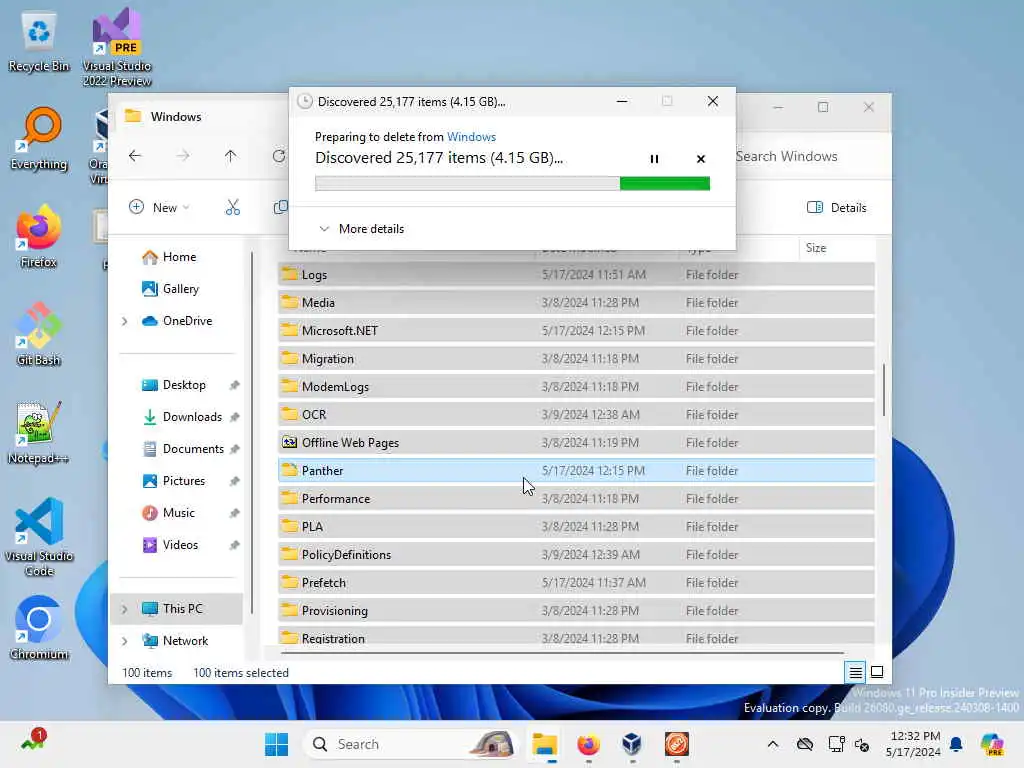The width and height of the screenshot is (1024, 768).
Task: Switch to details list view icon
Action: [x=855, y=672]
